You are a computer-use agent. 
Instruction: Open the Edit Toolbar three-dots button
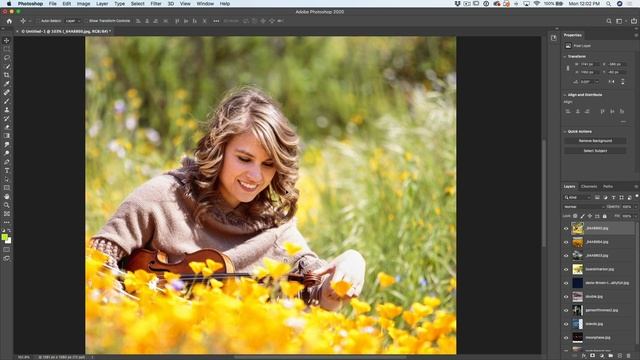[x=7, y=222]
